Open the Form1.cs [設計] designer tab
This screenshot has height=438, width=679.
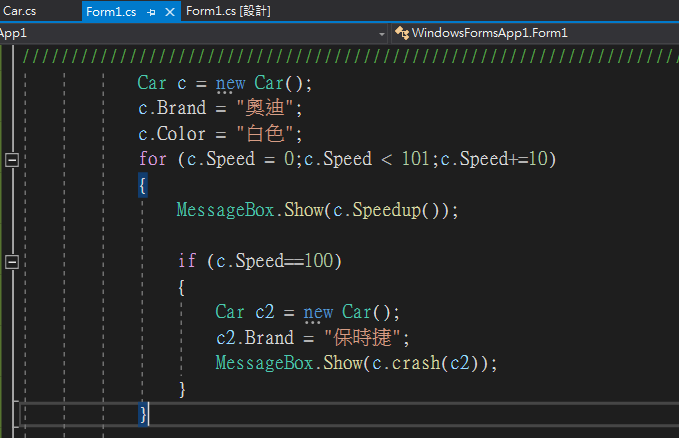point(228,11)
